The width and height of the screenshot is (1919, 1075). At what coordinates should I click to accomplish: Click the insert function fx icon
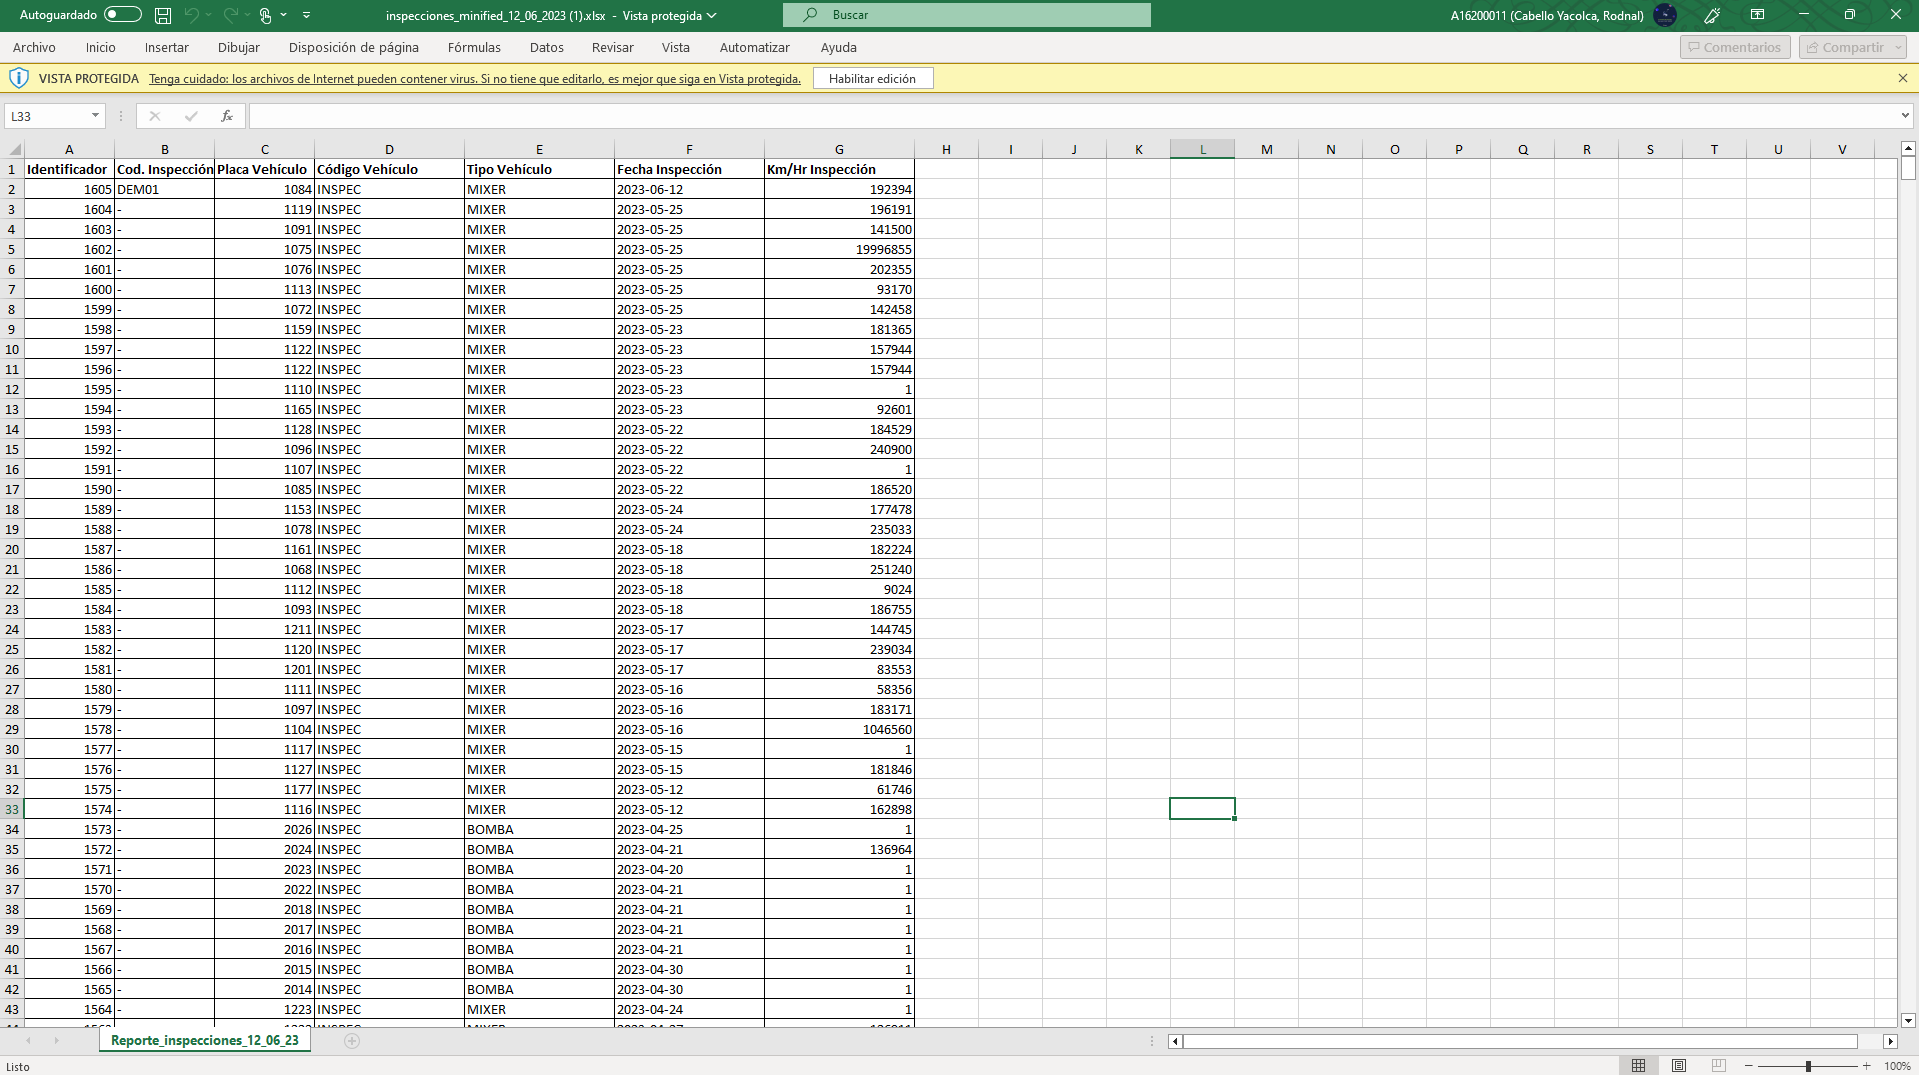[x=227, y=116]
